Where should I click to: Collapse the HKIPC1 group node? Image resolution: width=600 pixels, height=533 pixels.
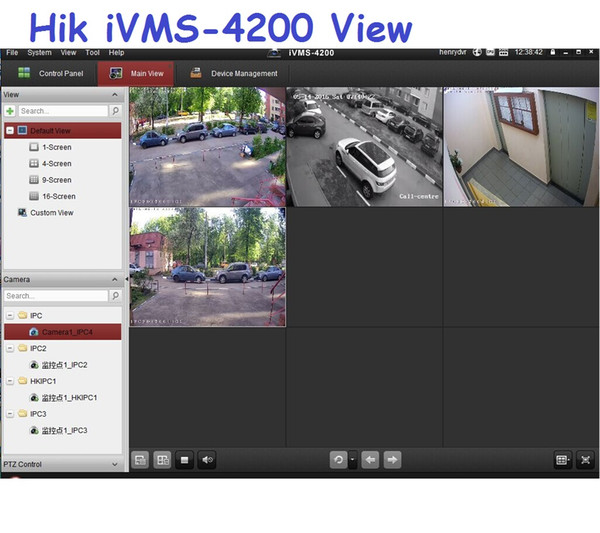(x=10, y=381)
